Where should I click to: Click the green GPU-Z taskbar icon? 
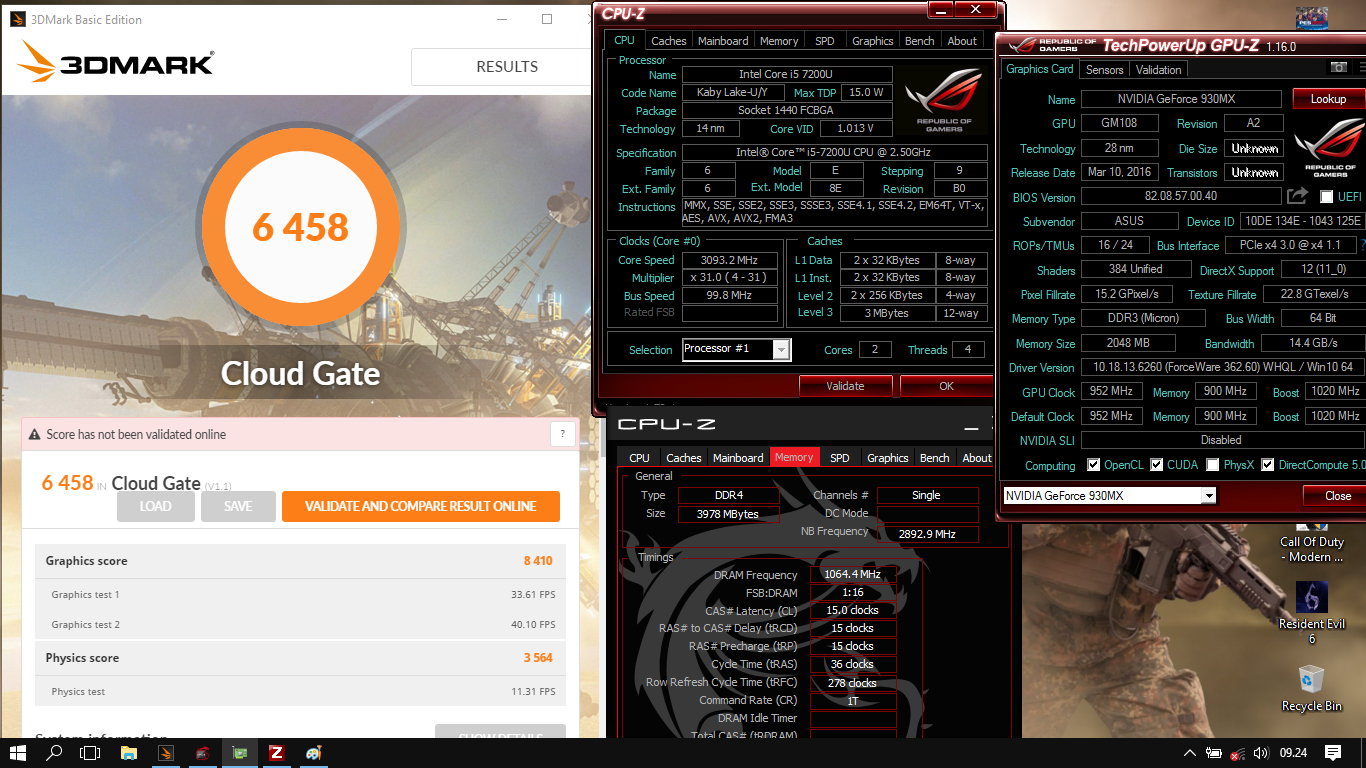(240, 753)
